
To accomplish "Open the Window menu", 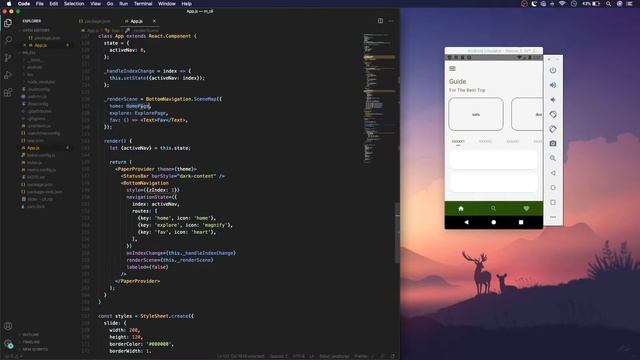I will tap(167, 4).
